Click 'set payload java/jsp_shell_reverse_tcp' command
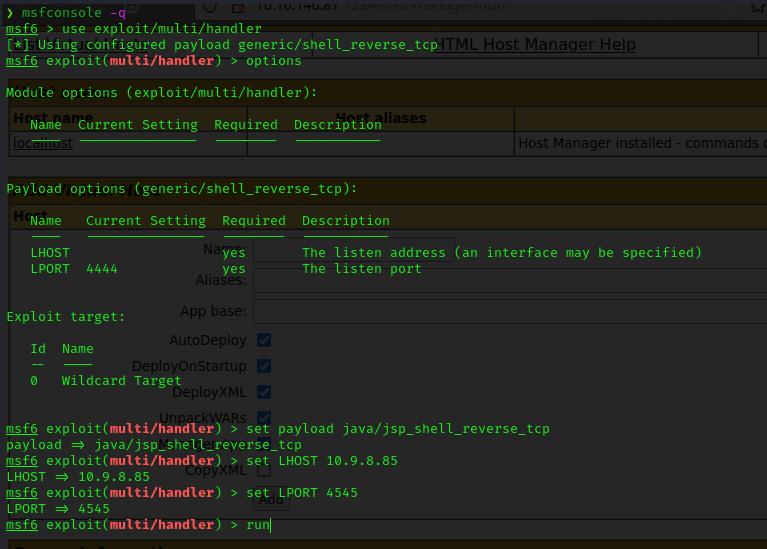The height and width of the screenshot is (549, 767). [x=398, y=429]
